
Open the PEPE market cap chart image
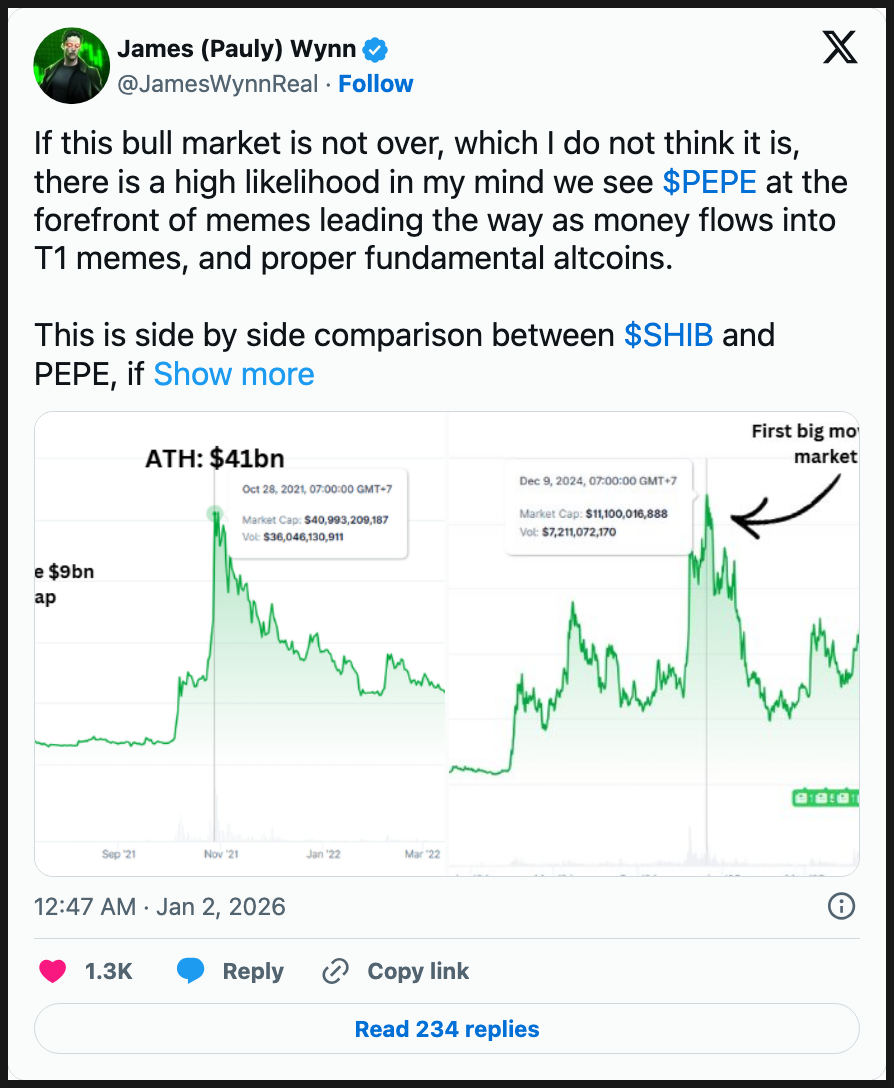click(653, 644)
